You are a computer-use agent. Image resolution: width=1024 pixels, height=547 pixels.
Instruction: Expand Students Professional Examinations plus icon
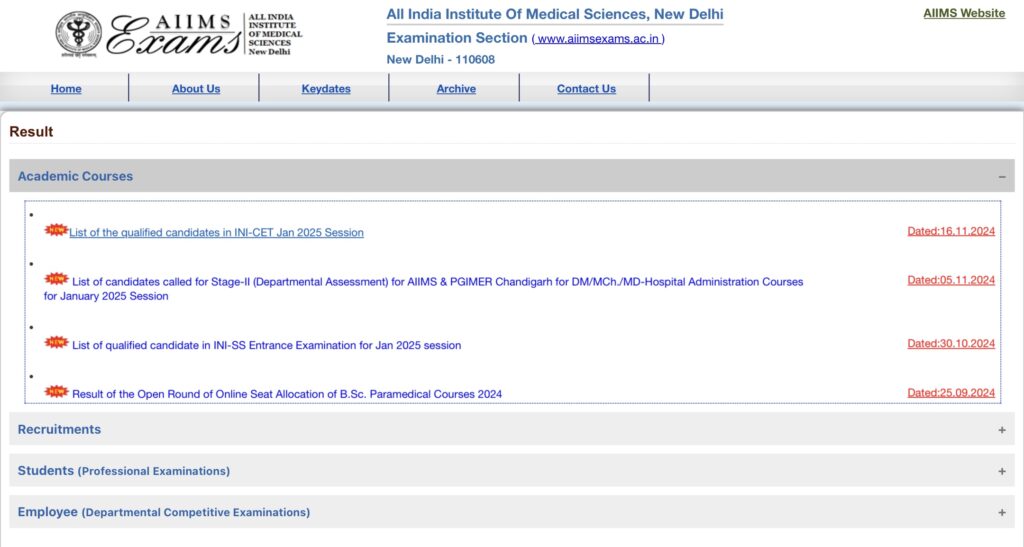click(1002, 471)
